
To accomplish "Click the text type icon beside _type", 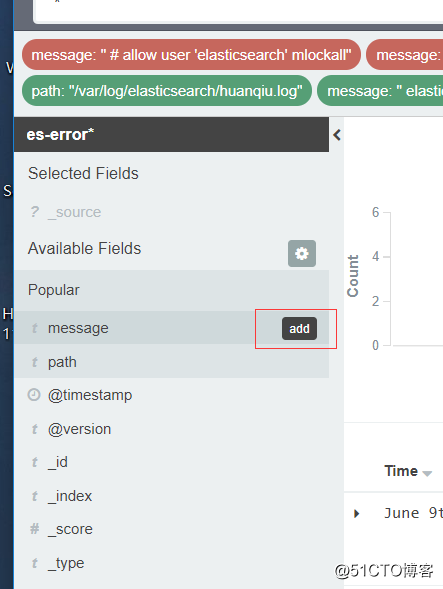I will pos(35,563).
